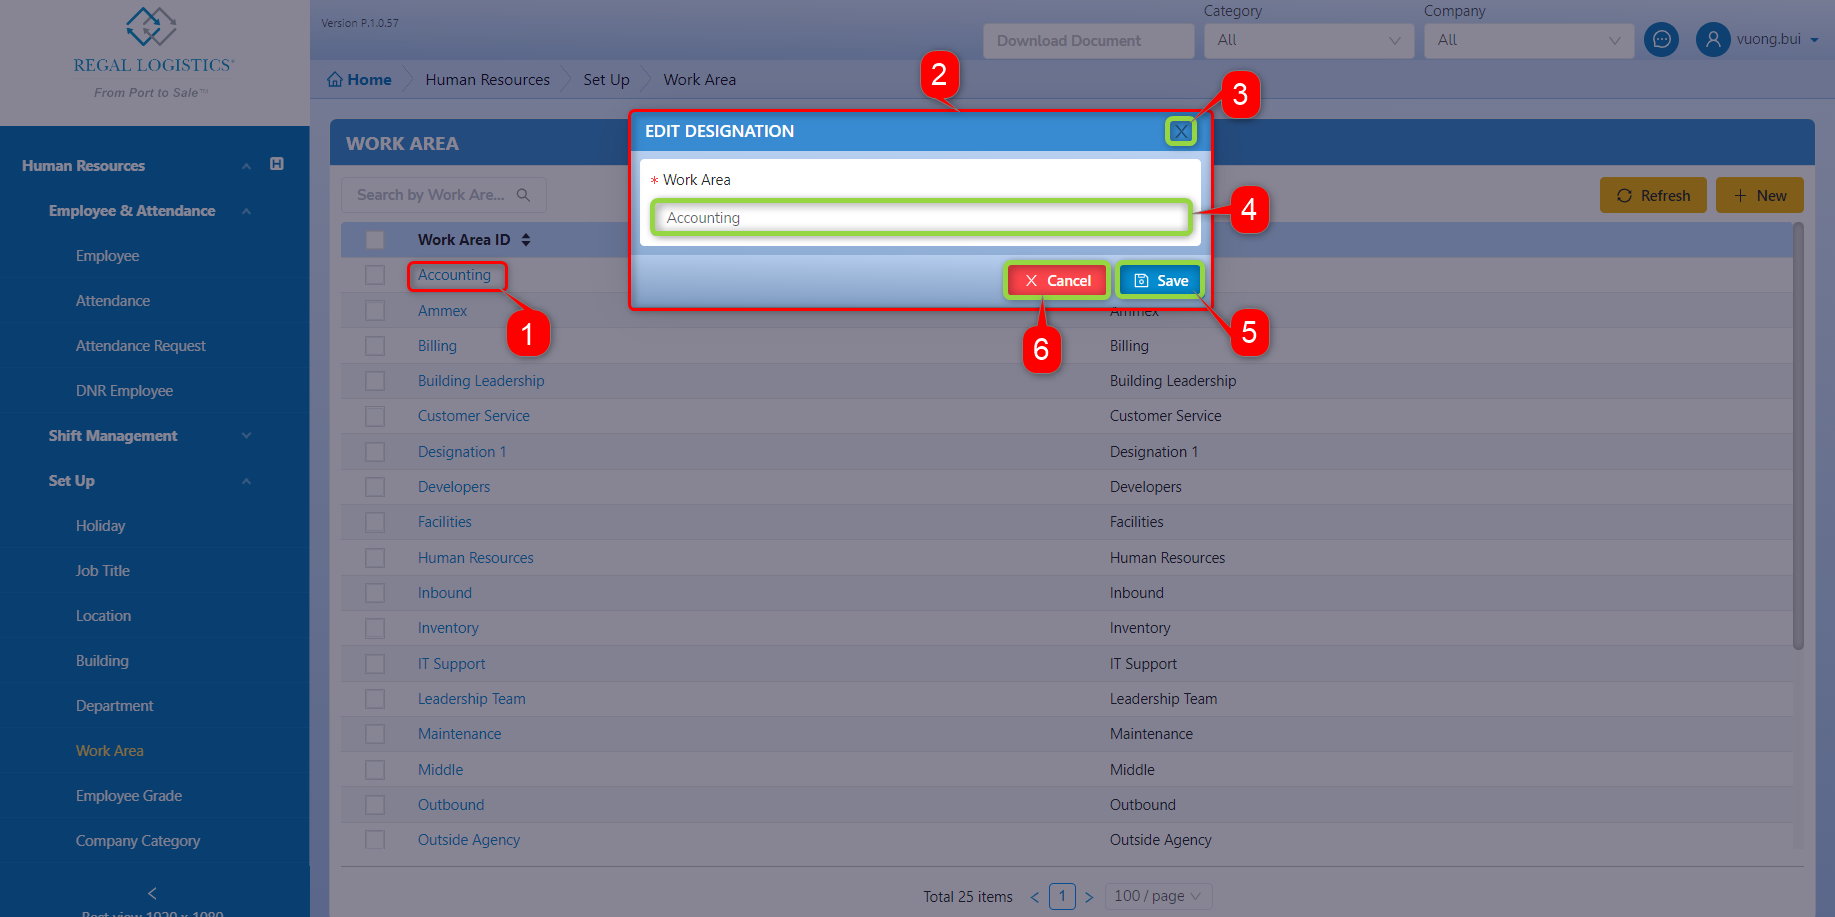Open Attendance Request in sidebar

141,346
